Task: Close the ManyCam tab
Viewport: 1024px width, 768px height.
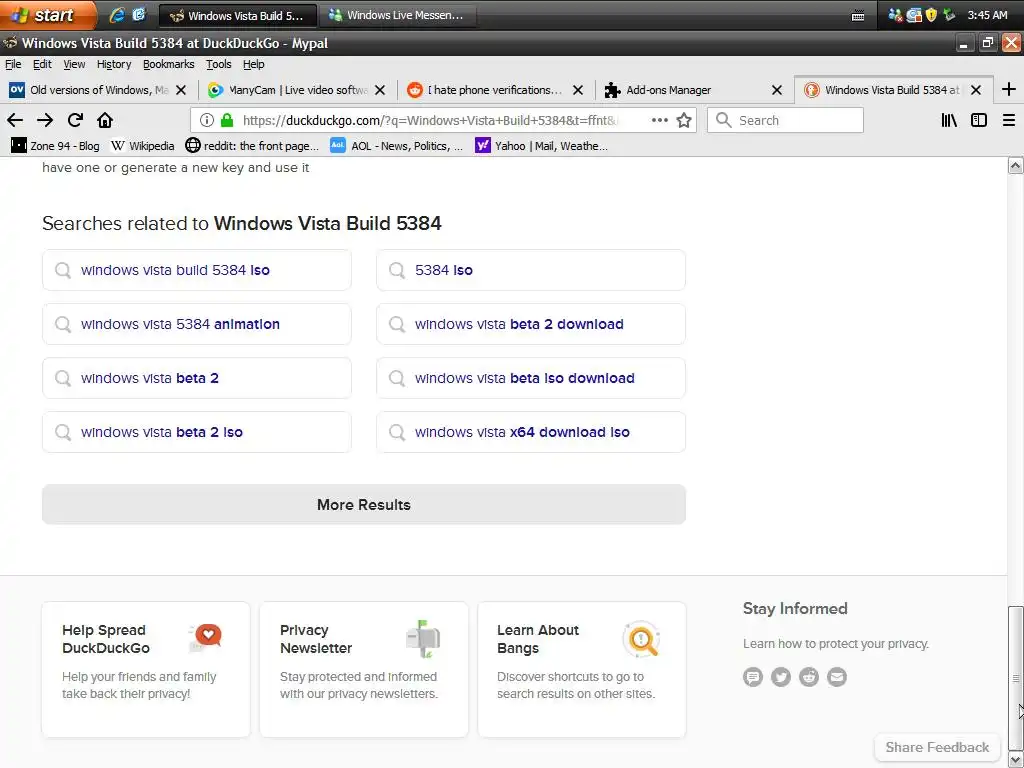Action: click(380, 90)
